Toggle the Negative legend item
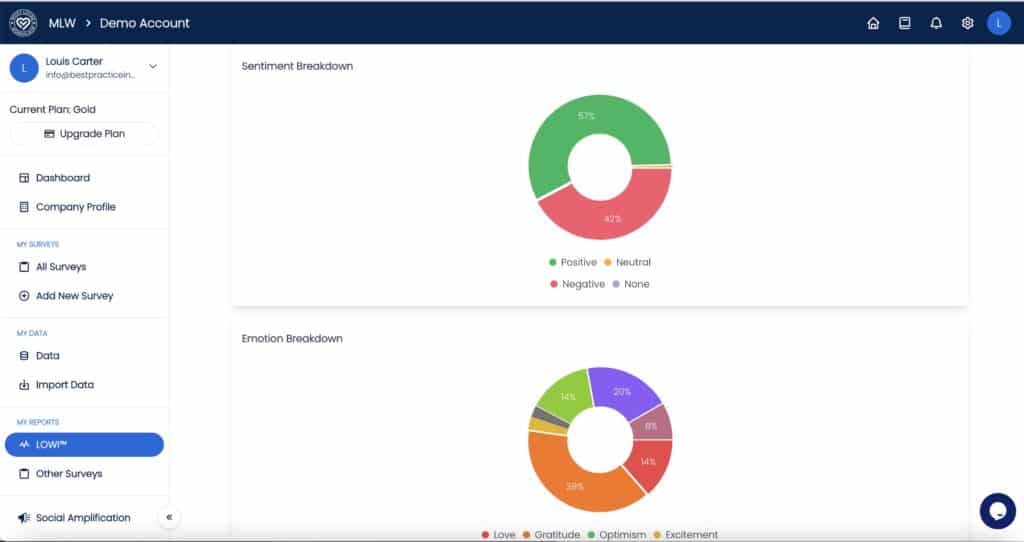This screenshot has width=1024, height=542. 577,284
